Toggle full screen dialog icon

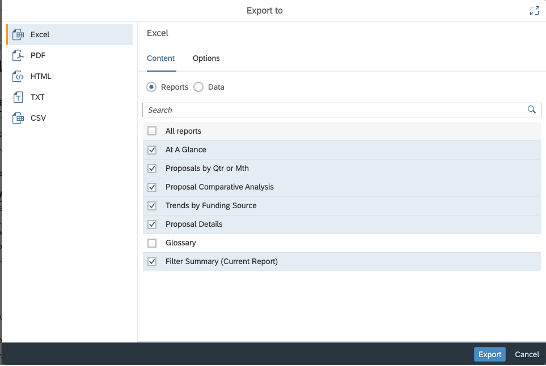534,11
